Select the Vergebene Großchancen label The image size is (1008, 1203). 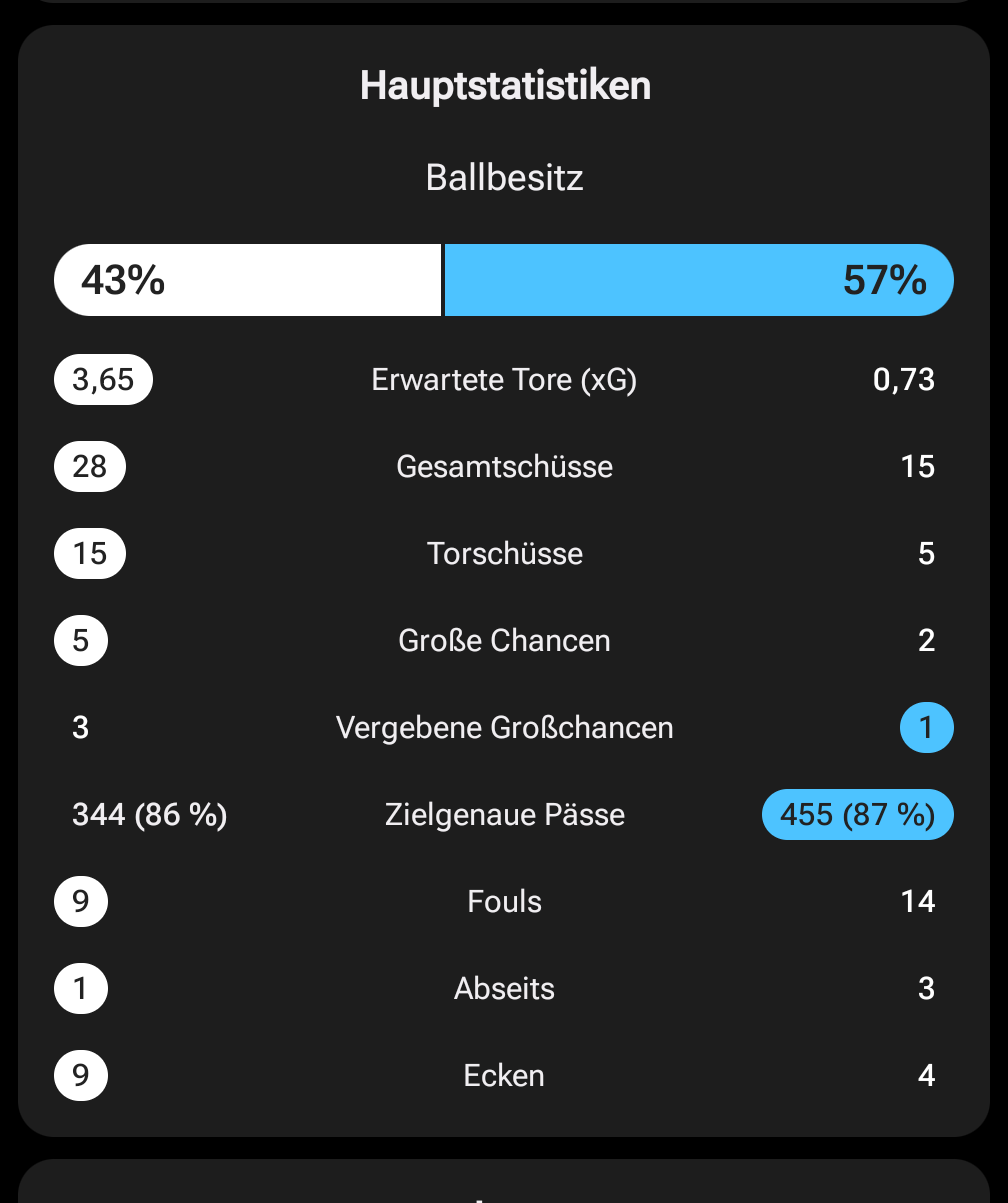(x=504, y=728)
